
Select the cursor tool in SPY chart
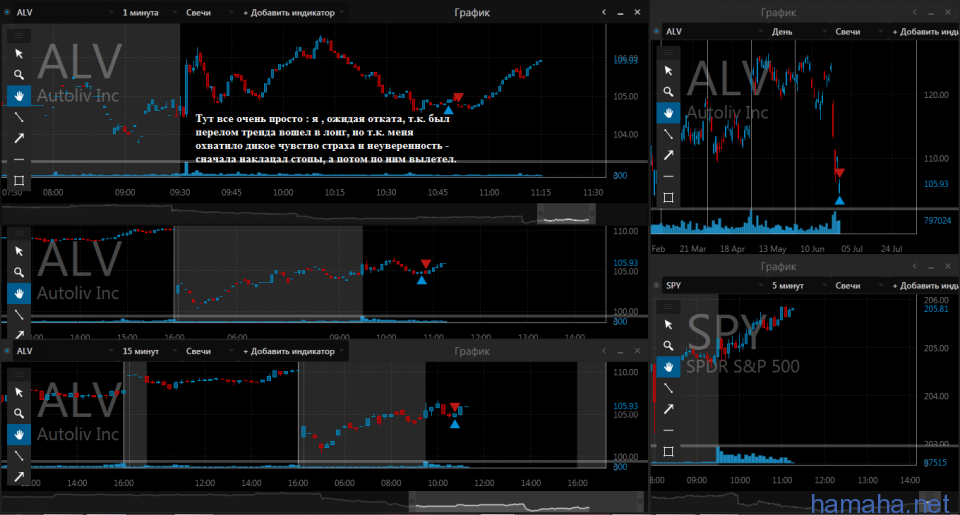coord(669,325)
